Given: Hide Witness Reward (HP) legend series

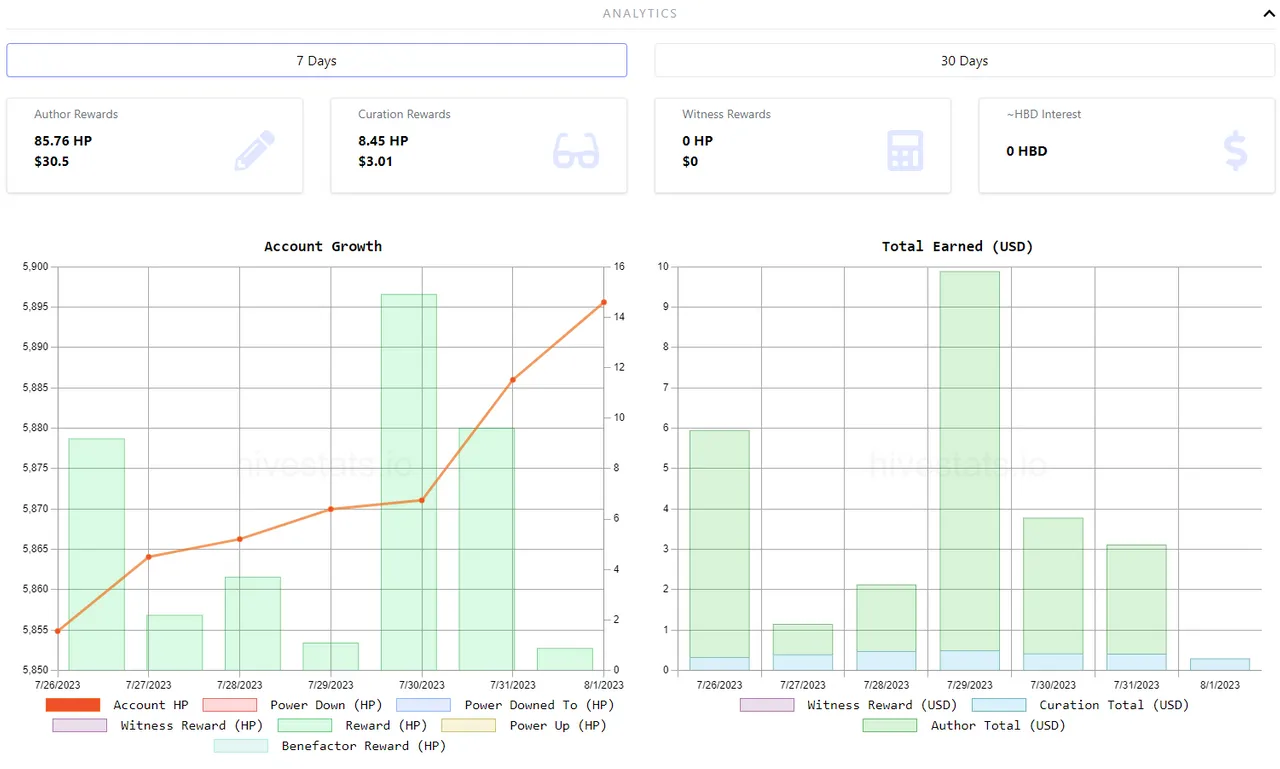Looking at the screenshot, I should (x=80, y=725).
